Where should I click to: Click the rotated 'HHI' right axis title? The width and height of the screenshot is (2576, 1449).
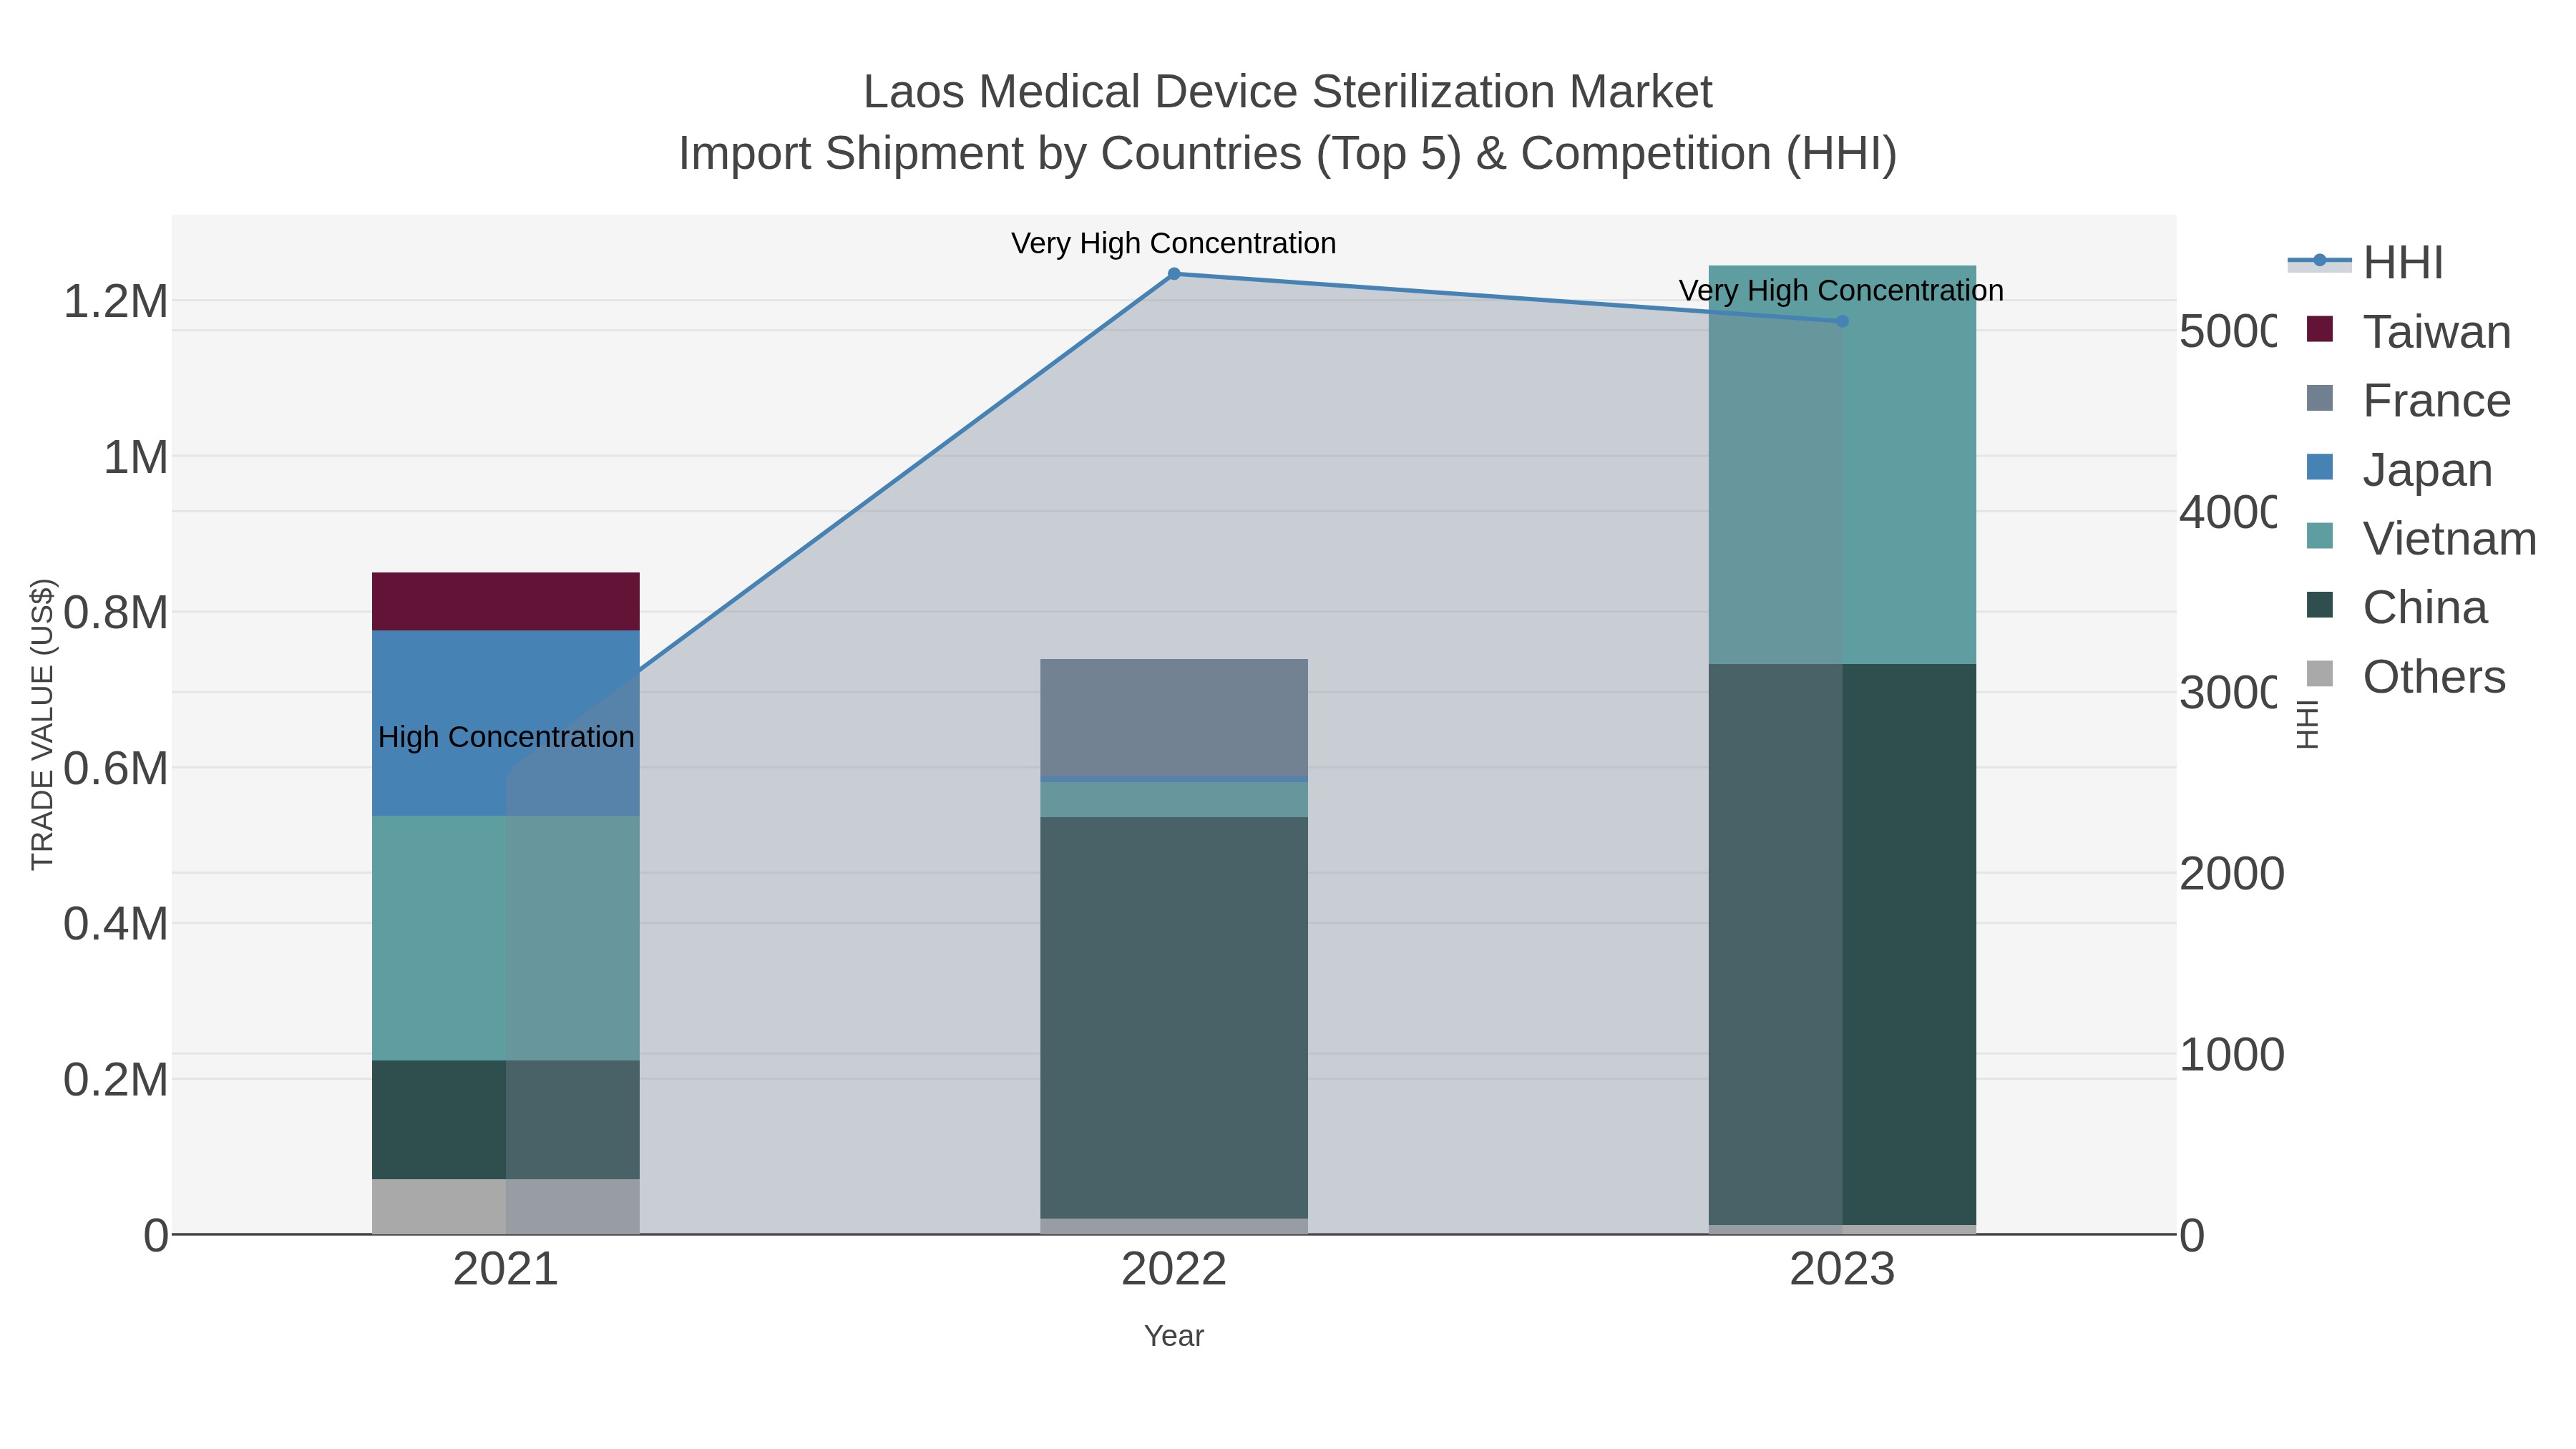click(x=2307, y=724)
